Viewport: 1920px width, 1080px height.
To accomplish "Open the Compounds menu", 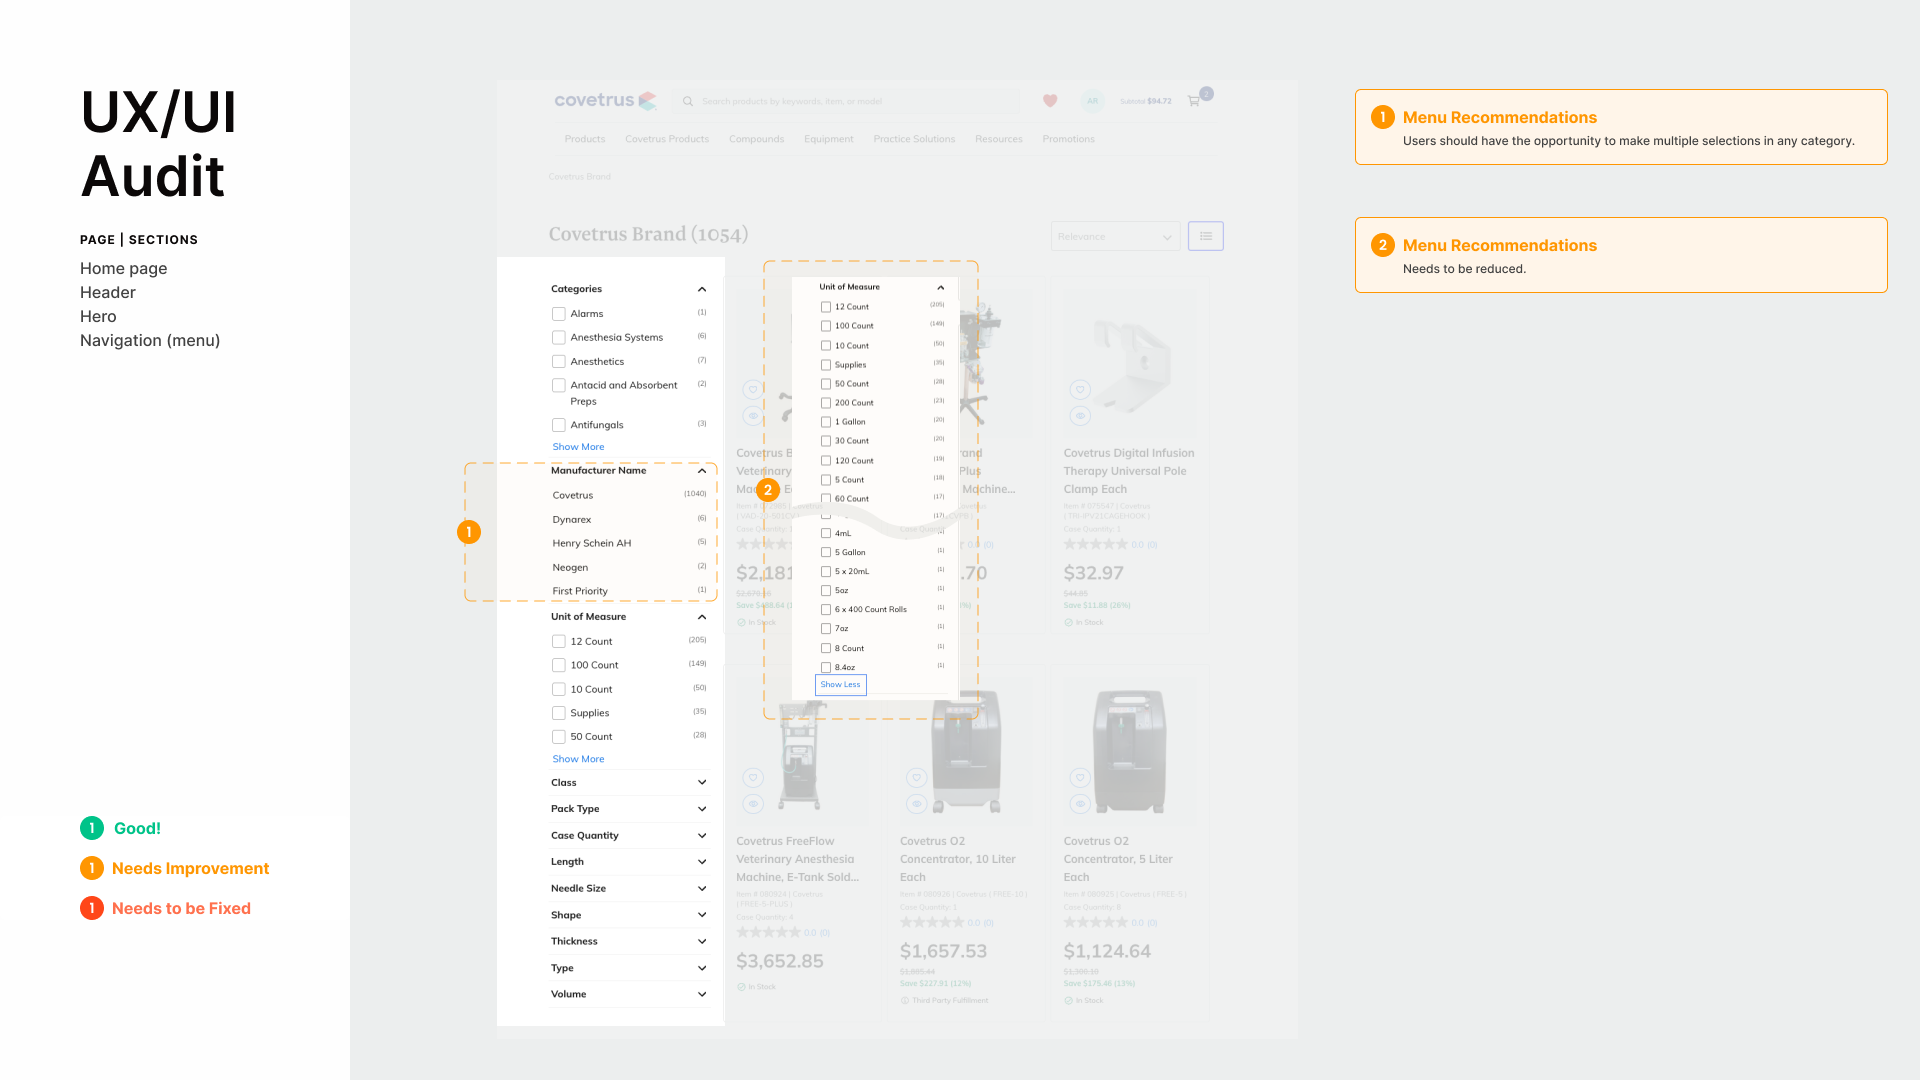I will (x=756, y=139).
